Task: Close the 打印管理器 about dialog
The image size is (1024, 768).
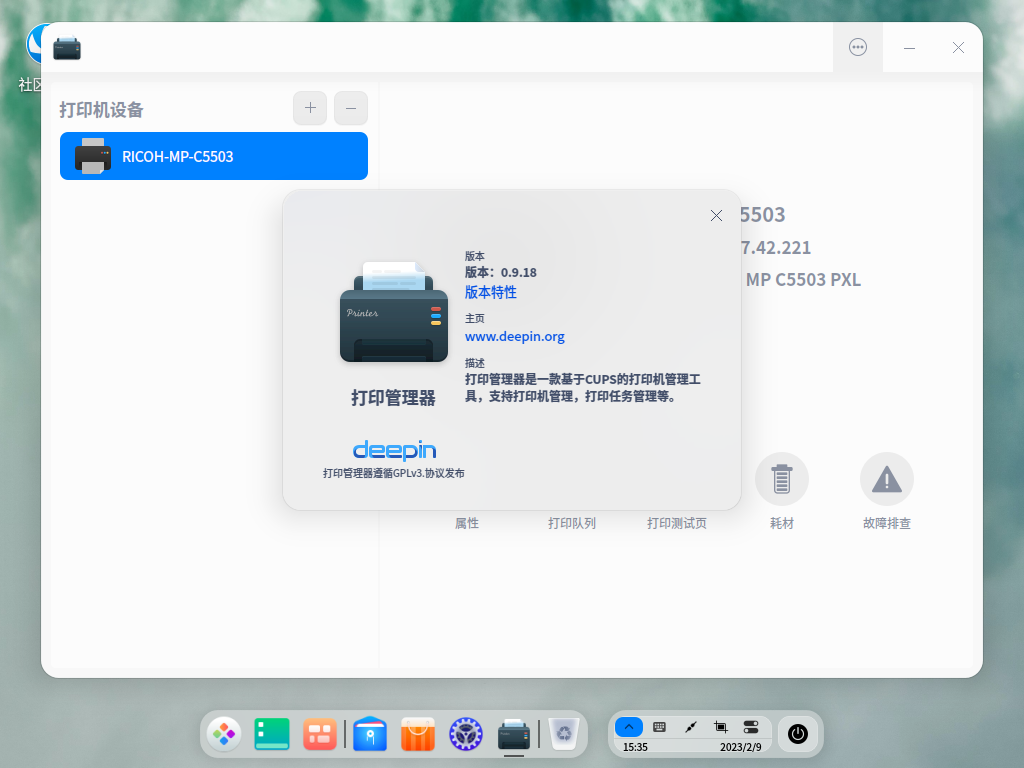Action: pyautogui.click(x=716, y=215)
